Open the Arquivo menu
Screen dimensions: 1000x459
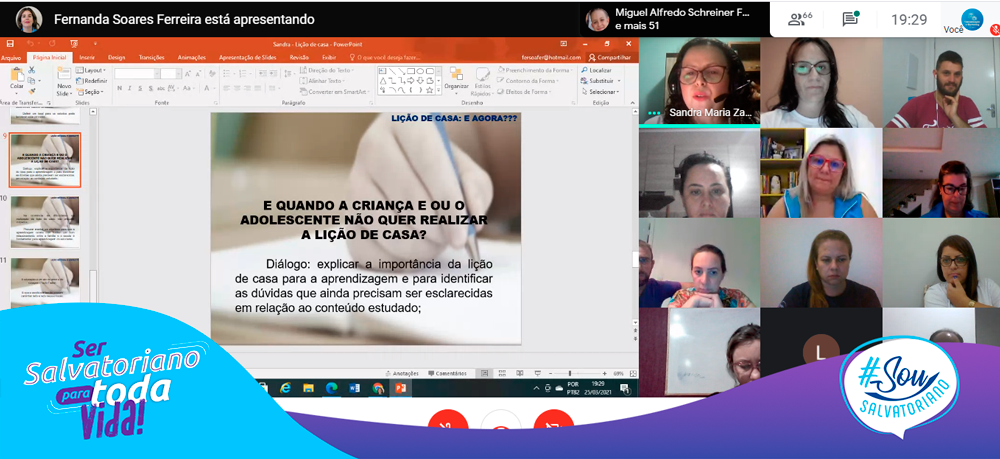point(11,57)
